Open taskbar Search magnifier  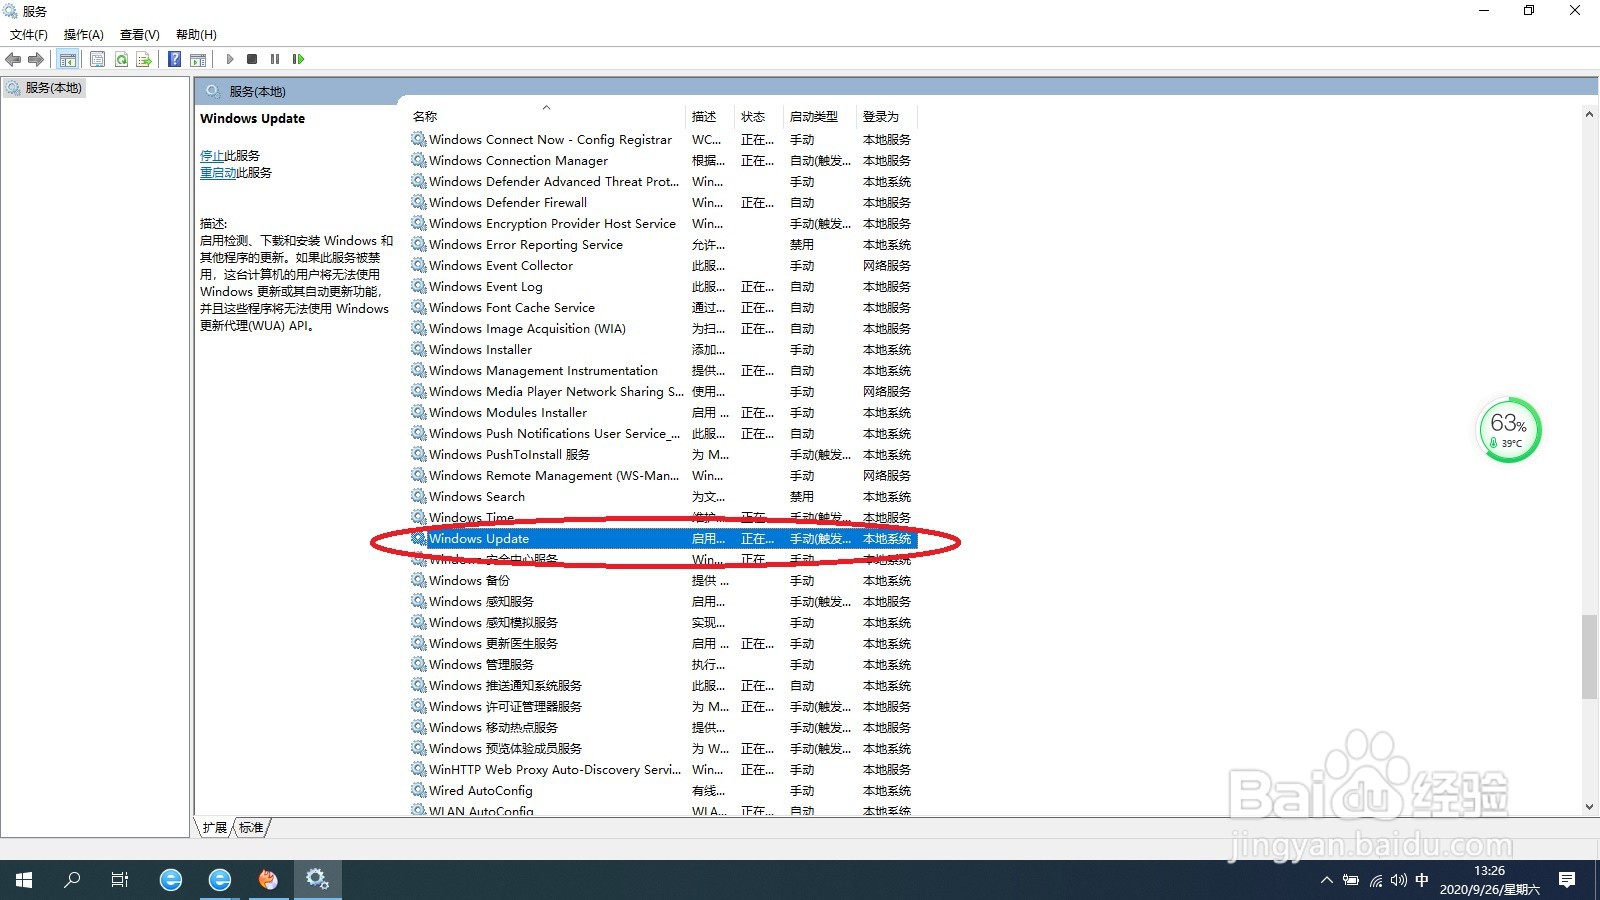click(x=72, y=880)
